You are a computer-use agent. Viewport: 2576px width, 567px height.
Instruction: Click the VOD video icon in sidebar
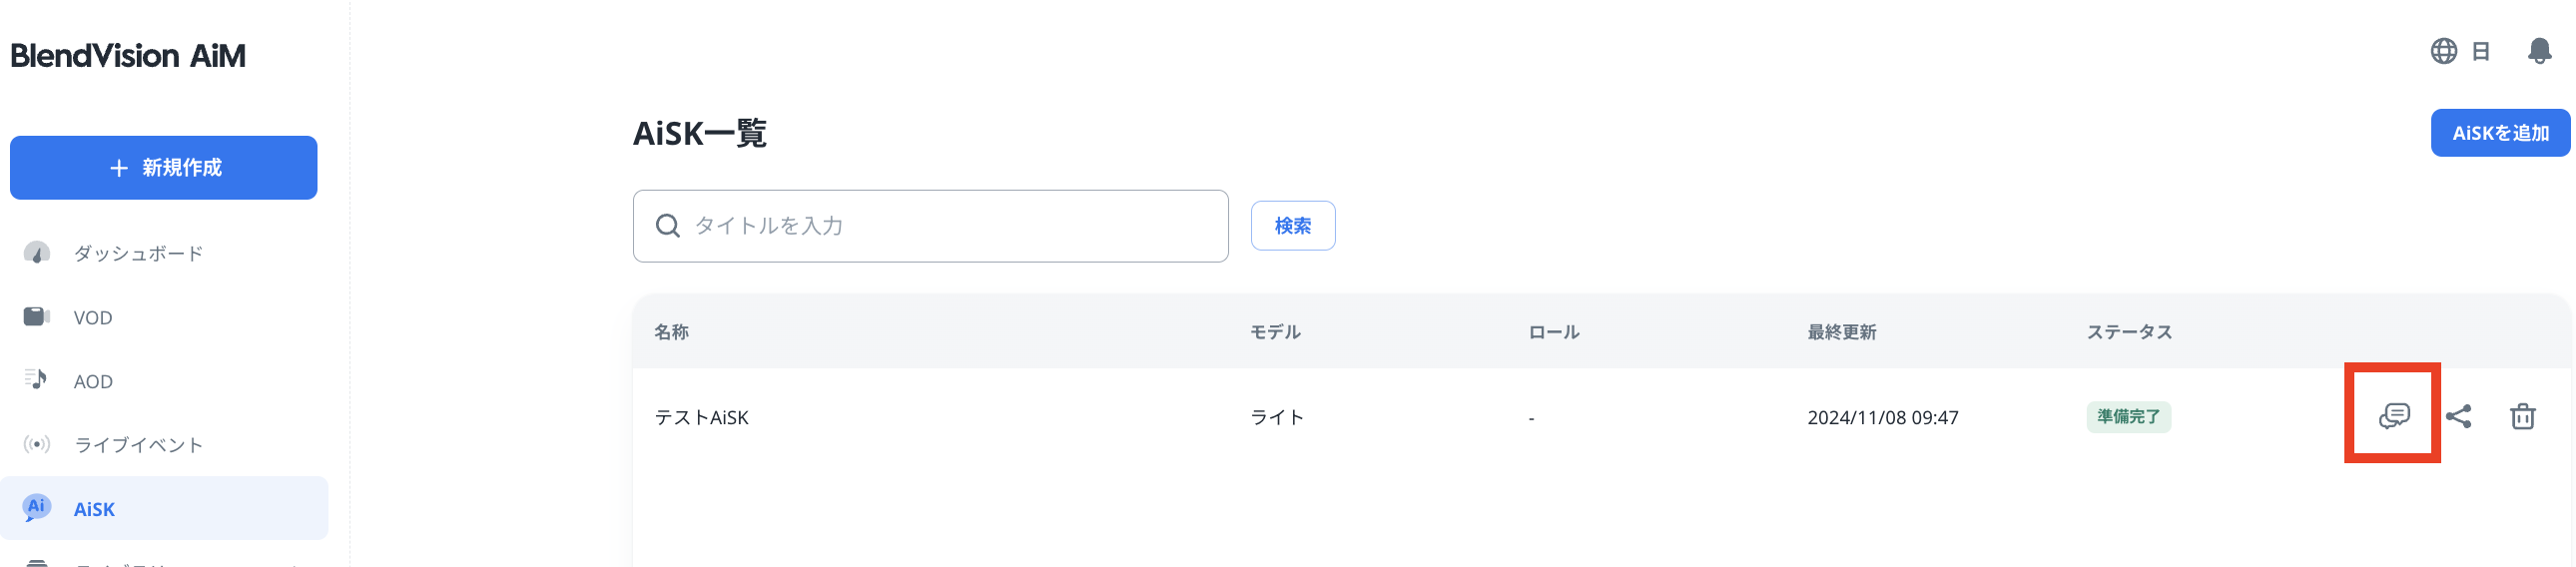point(37,317)
